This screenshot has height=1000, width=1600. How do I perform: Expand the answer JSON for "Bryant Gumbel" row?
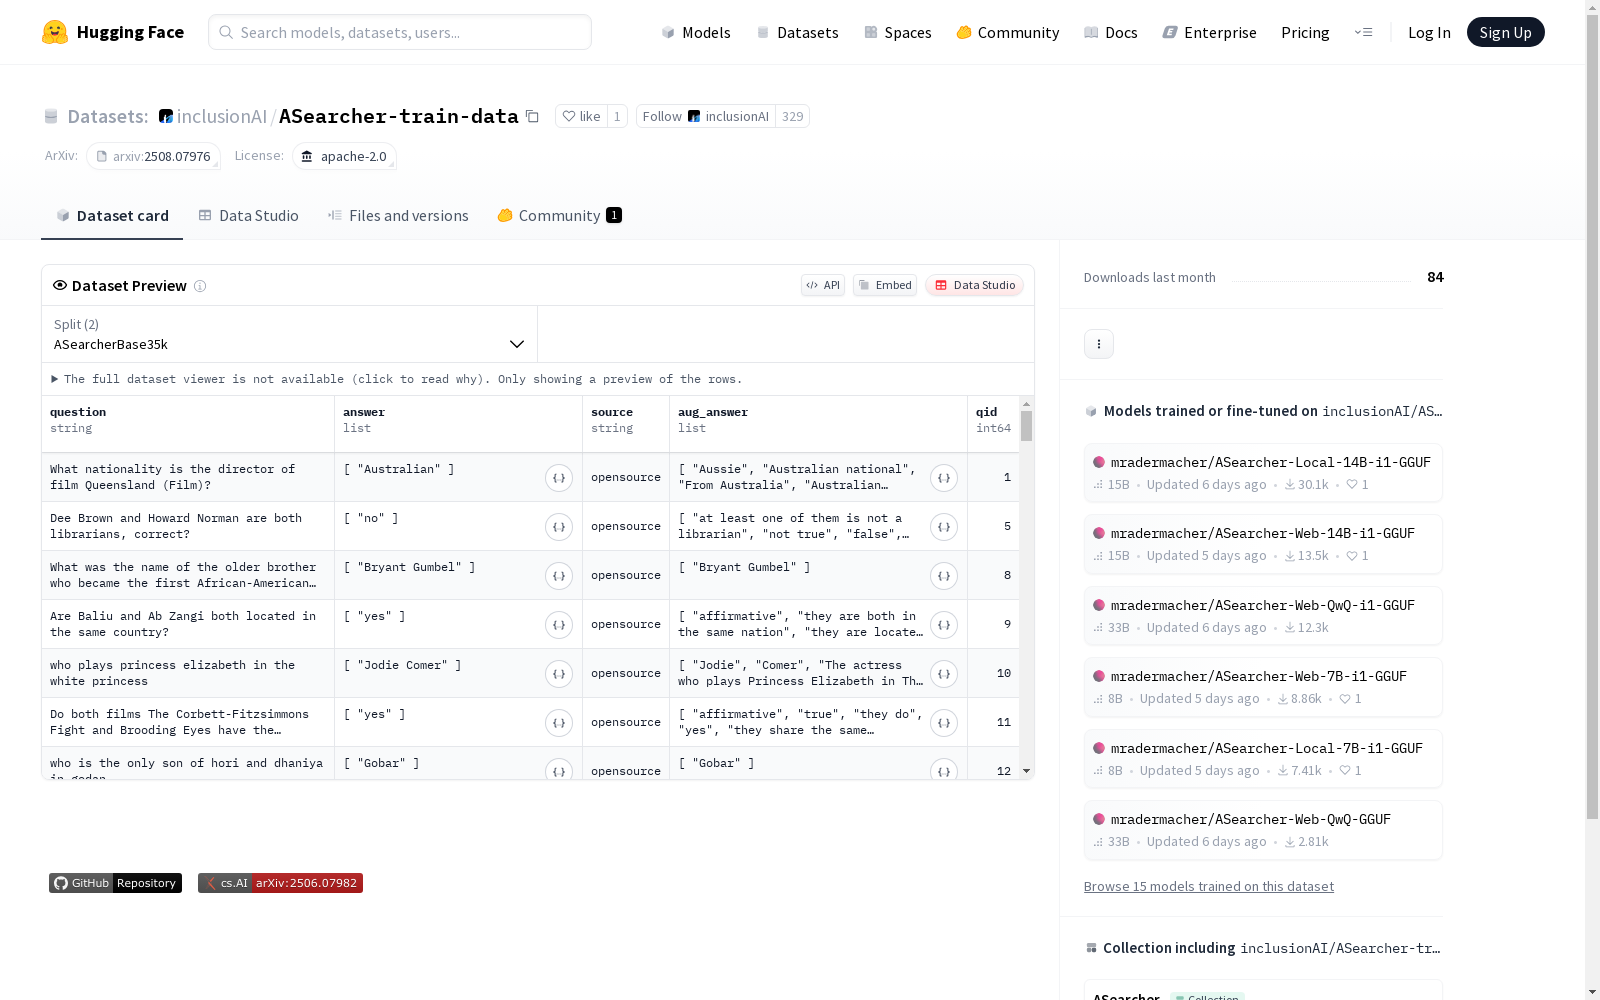tap(559, 576)
